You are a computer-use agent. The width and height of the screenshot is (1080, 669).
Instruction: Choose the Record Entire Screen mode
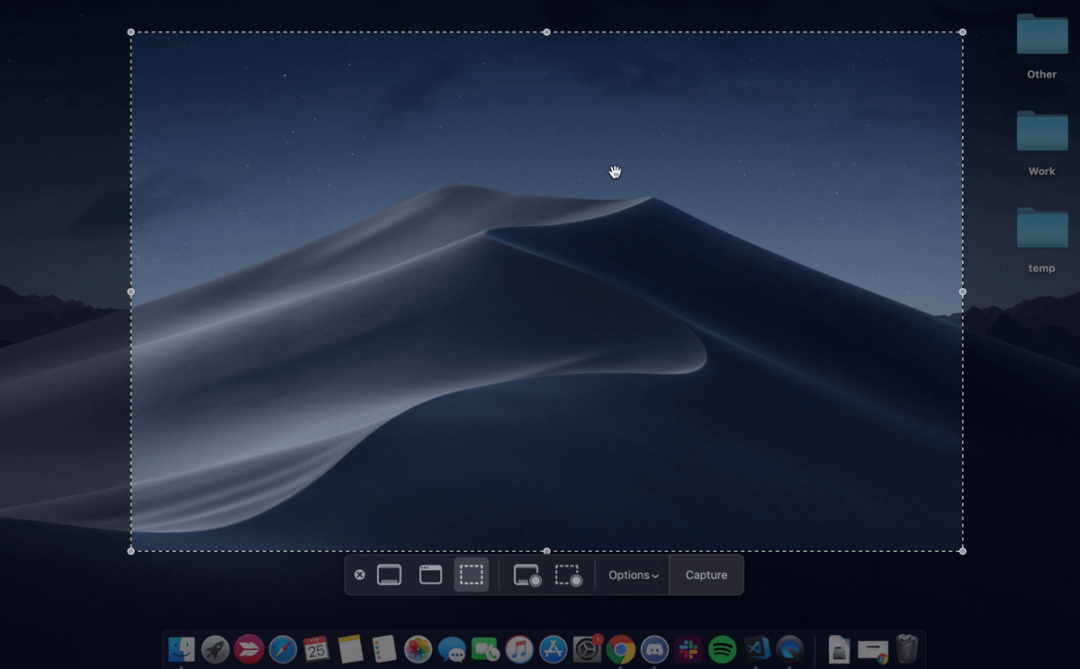525,574
